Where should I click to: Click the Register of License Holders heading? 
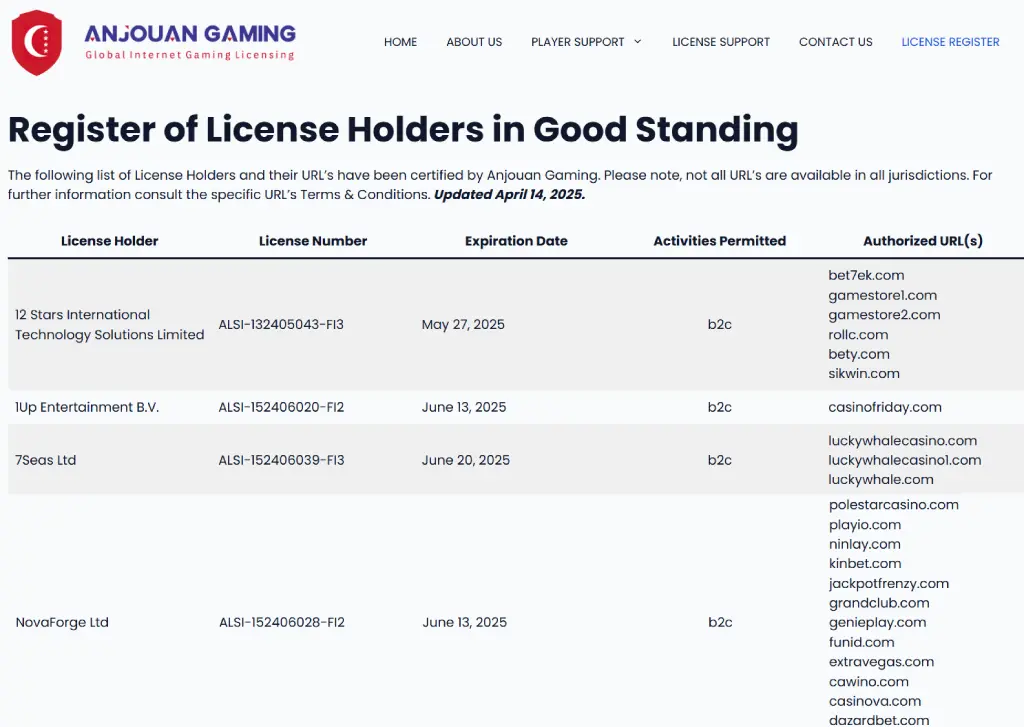click(x=403, y=130)
